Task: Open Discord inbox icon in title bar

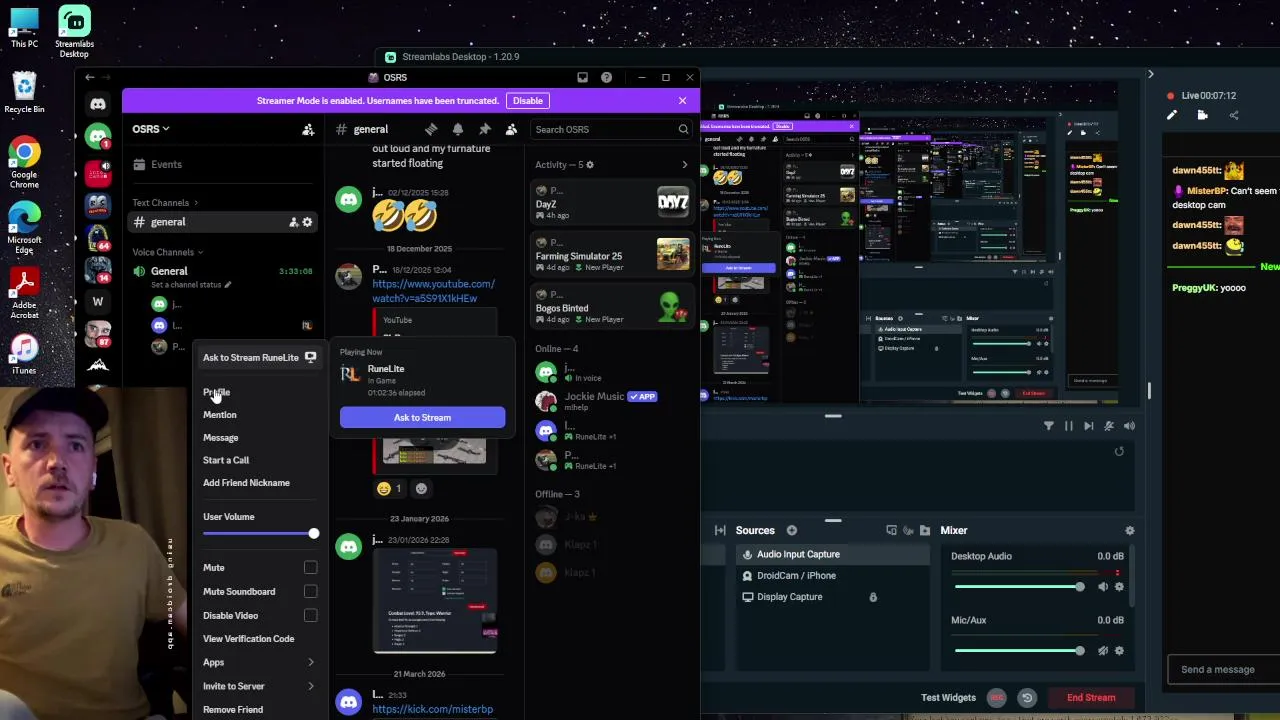Action: click(x=582, y=77)
